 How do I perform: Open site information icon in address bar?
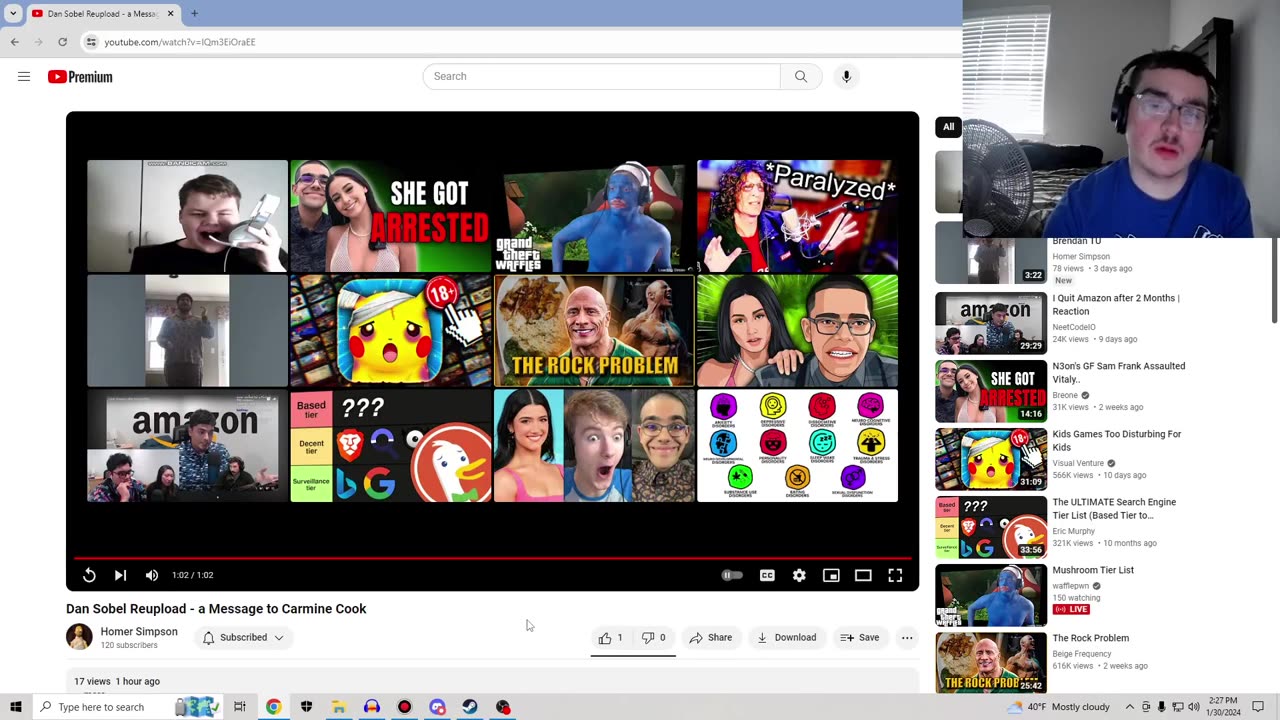point(91,42)
